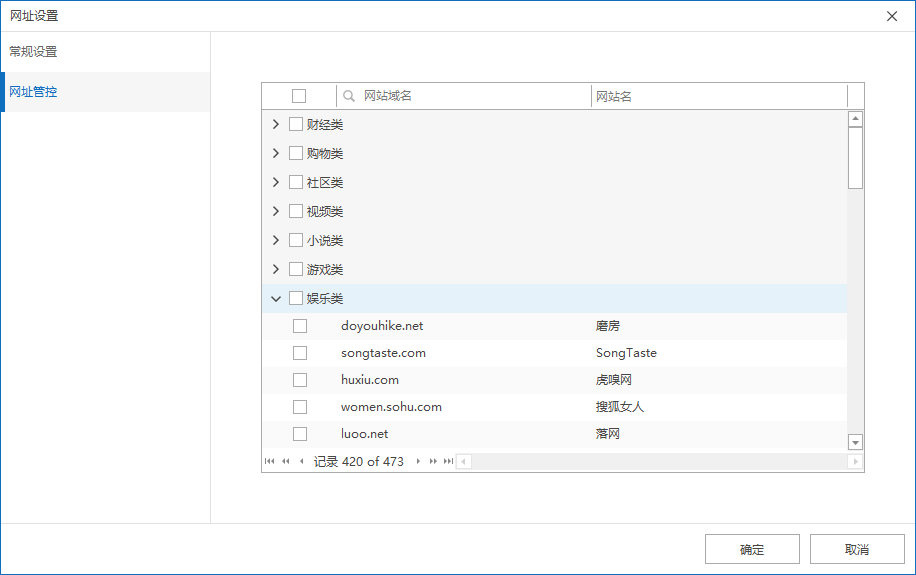Collapse the 娱乐类 category
The height and width of the screenshot is (575, 916).
[276, 299]
